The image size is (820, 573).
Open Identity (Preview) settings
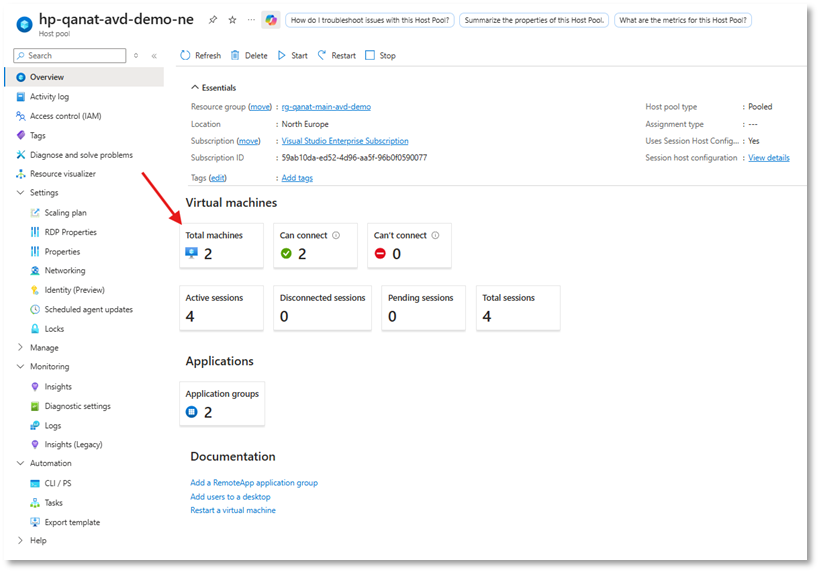tap(74, 290)
